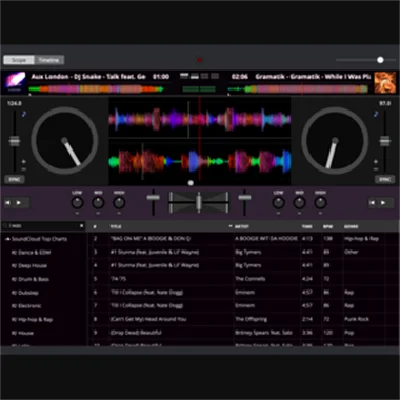The image size is (400, 400).
Task: Open the Drum & Bass chart
Action: [30, 279]
